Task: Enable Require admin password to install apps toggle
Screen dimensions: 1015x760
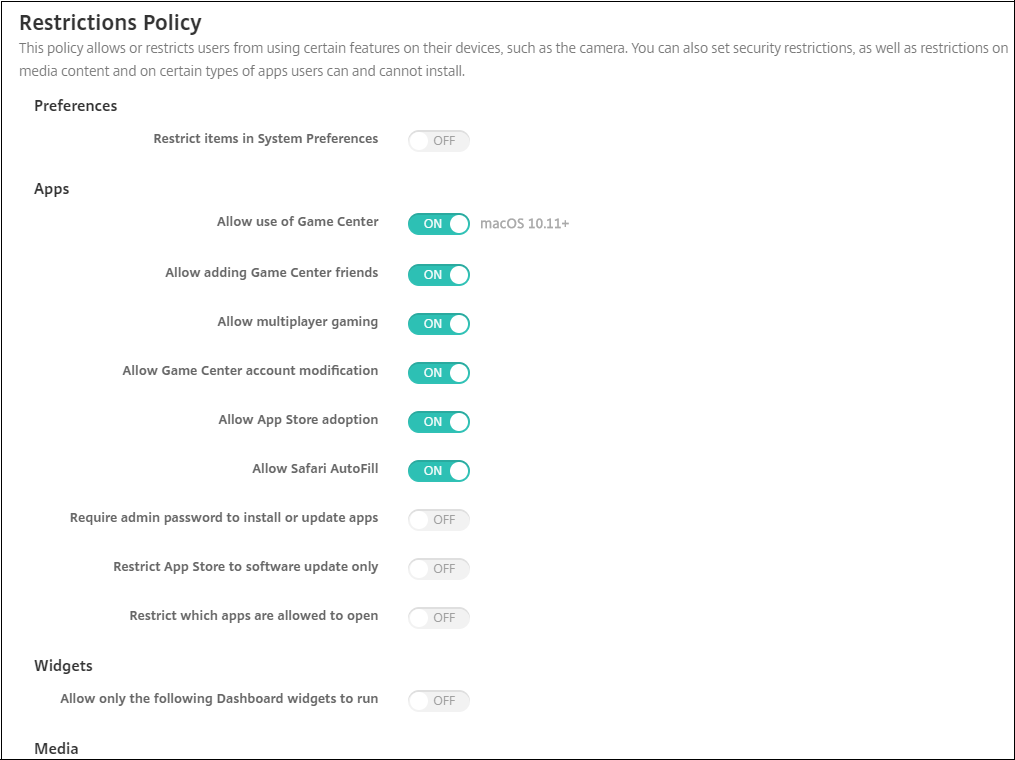Action: pyautogui.click(x=438, y=520)
